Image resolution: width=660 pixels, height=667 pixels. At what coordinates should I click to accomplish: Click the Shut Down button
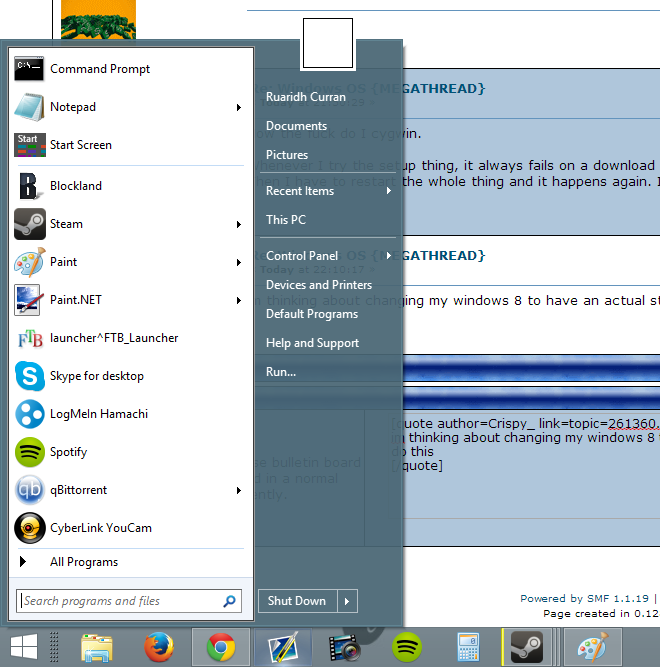click(x=297, y=601)
